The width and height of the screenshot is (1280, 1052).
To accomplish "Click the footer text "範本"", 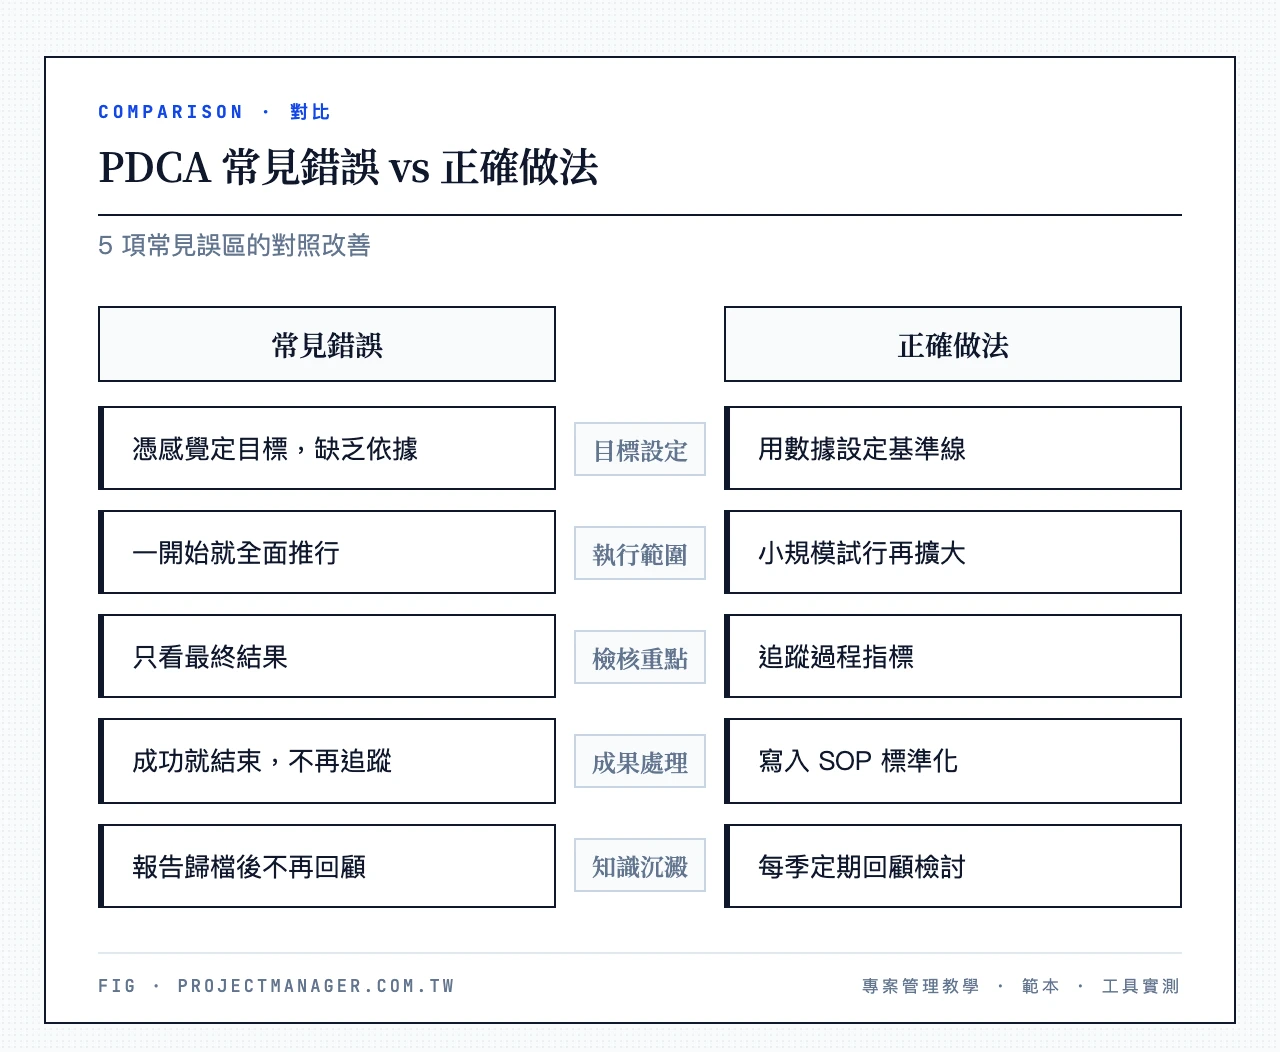I will click(1040, 986).
